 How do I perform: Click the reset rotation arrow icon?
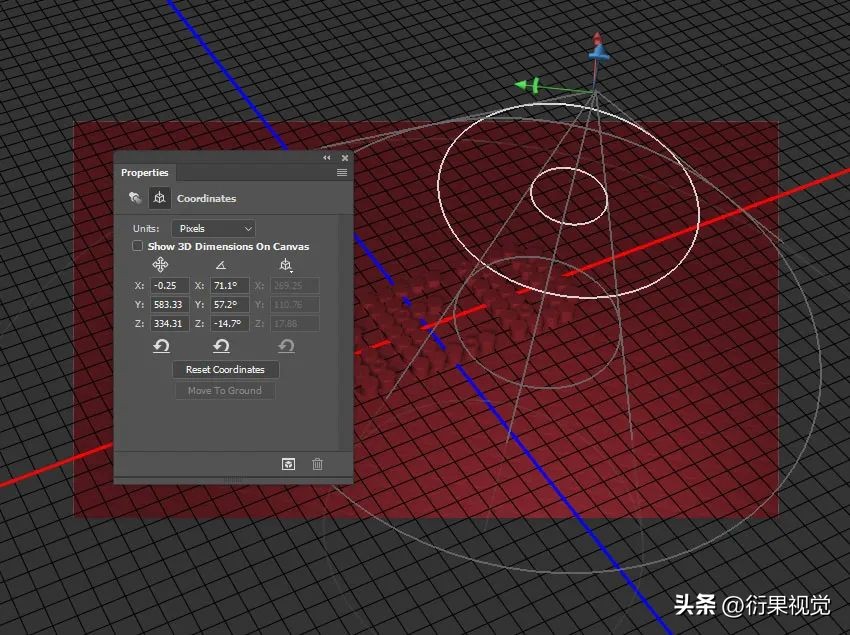[222, 346]
